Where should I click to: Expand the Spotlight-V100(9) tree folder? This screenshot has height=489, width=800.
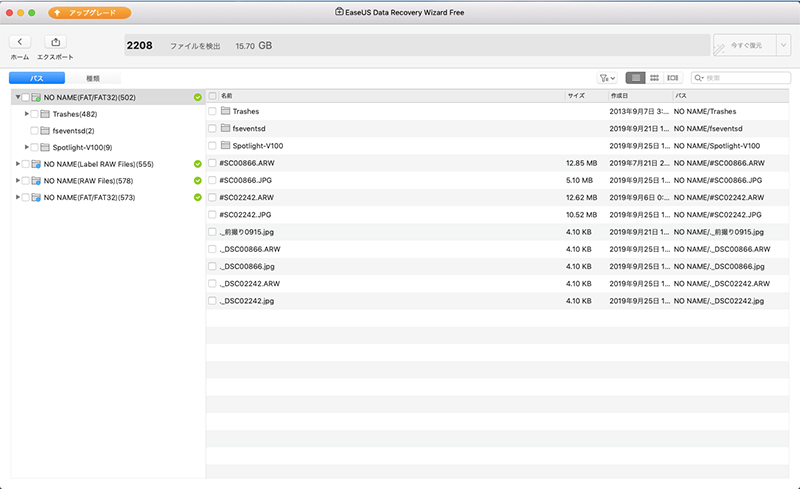[27, 147]
